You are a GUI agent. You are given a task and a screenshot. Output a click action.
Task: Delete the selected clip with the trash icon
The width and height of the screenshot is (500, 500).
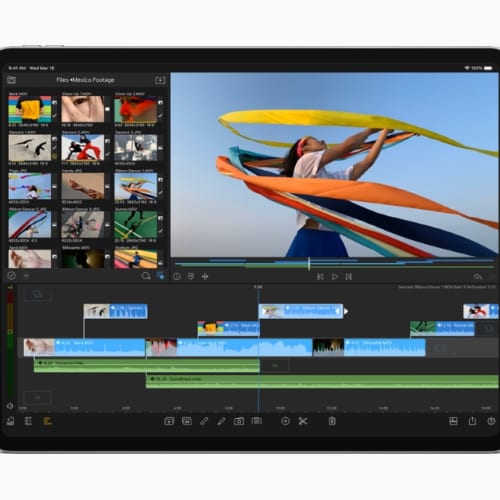332,421
